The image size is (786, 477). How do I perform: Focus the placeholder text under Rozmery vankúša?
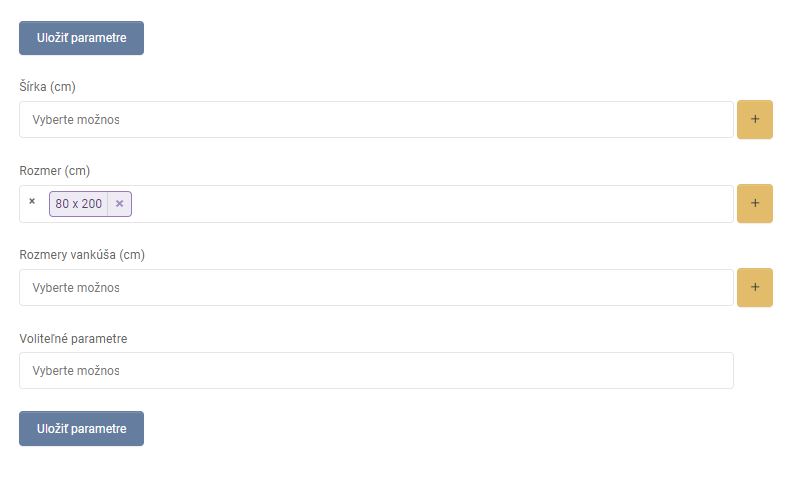pos(76,288)
